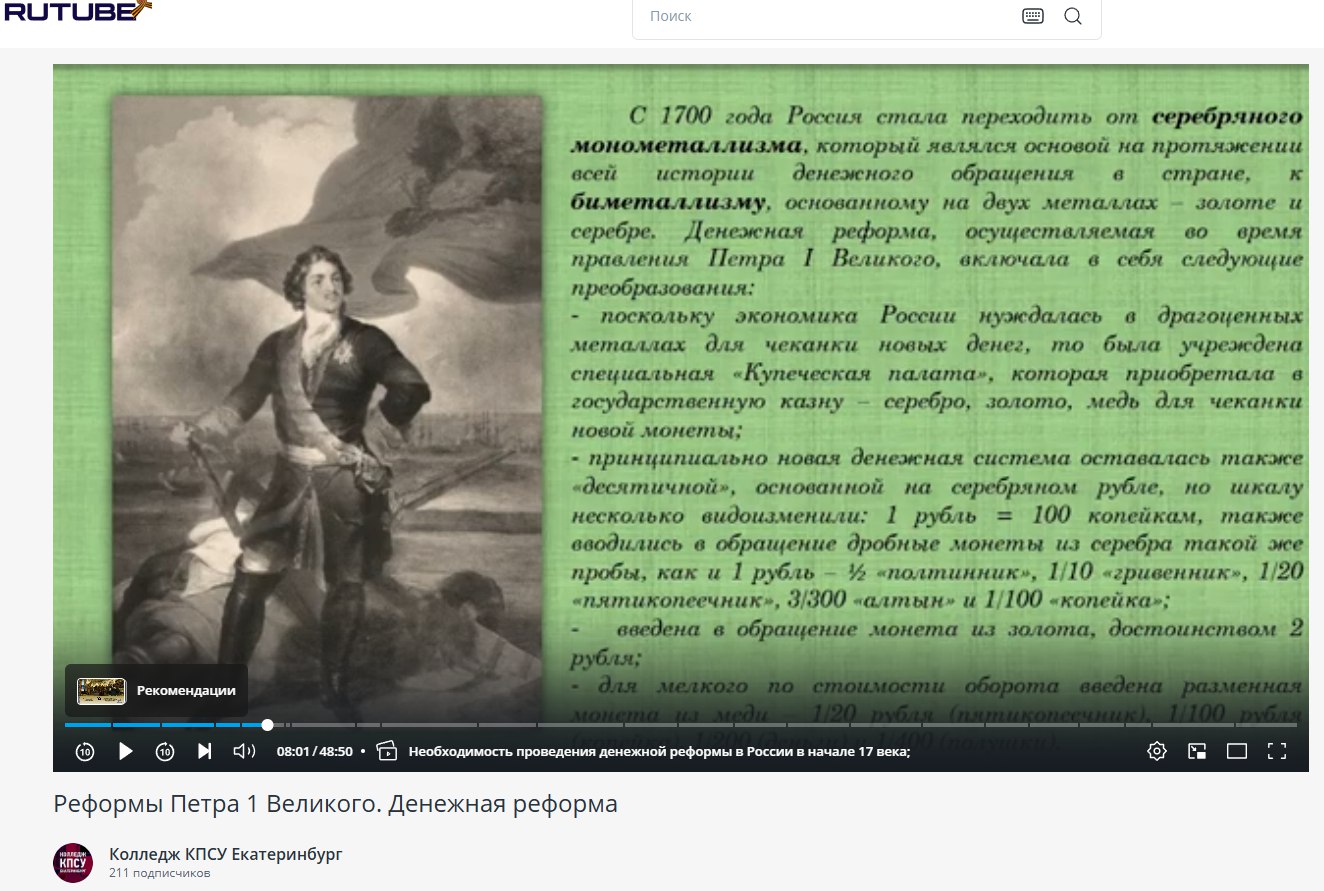Switch to theater mode
1324x891 pixels.
(1237, 751)
